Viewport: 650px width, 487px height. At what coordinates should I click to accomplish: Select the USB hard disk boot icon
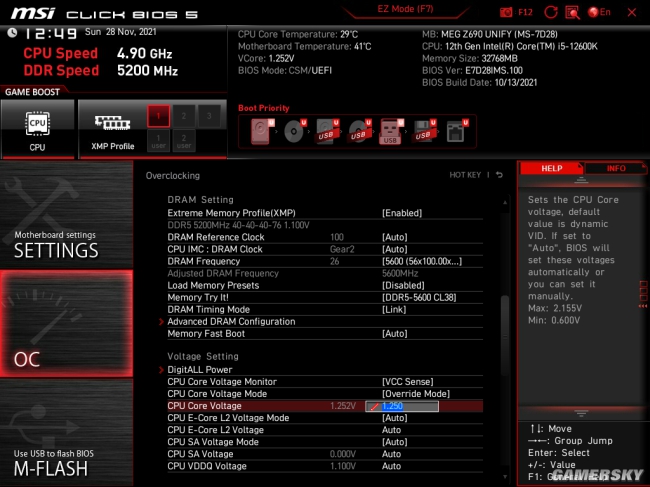point(327,131)
